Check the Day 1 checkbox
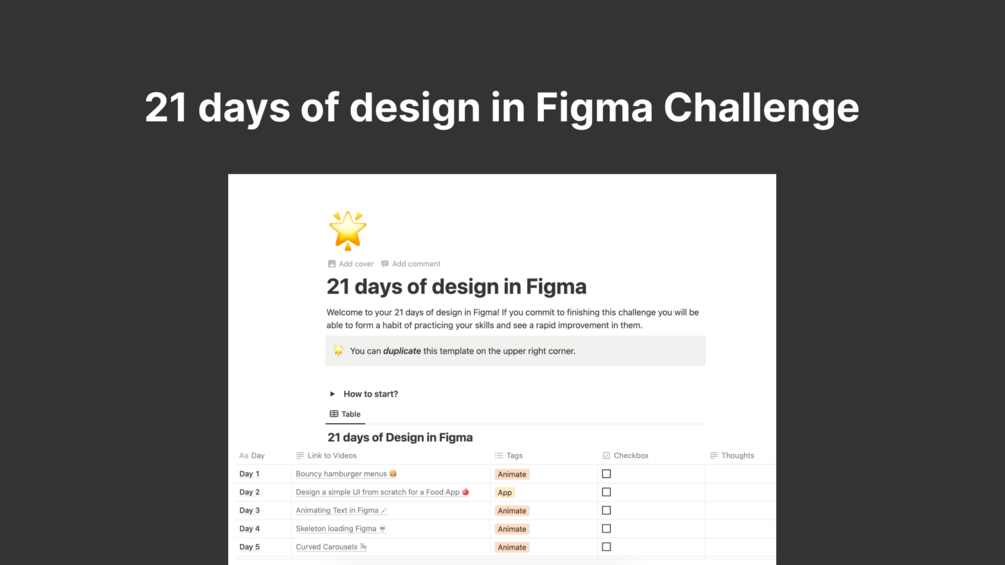The height and width of the screenshot is (565, 1005). pyautogui.click(x=606, y=474)
